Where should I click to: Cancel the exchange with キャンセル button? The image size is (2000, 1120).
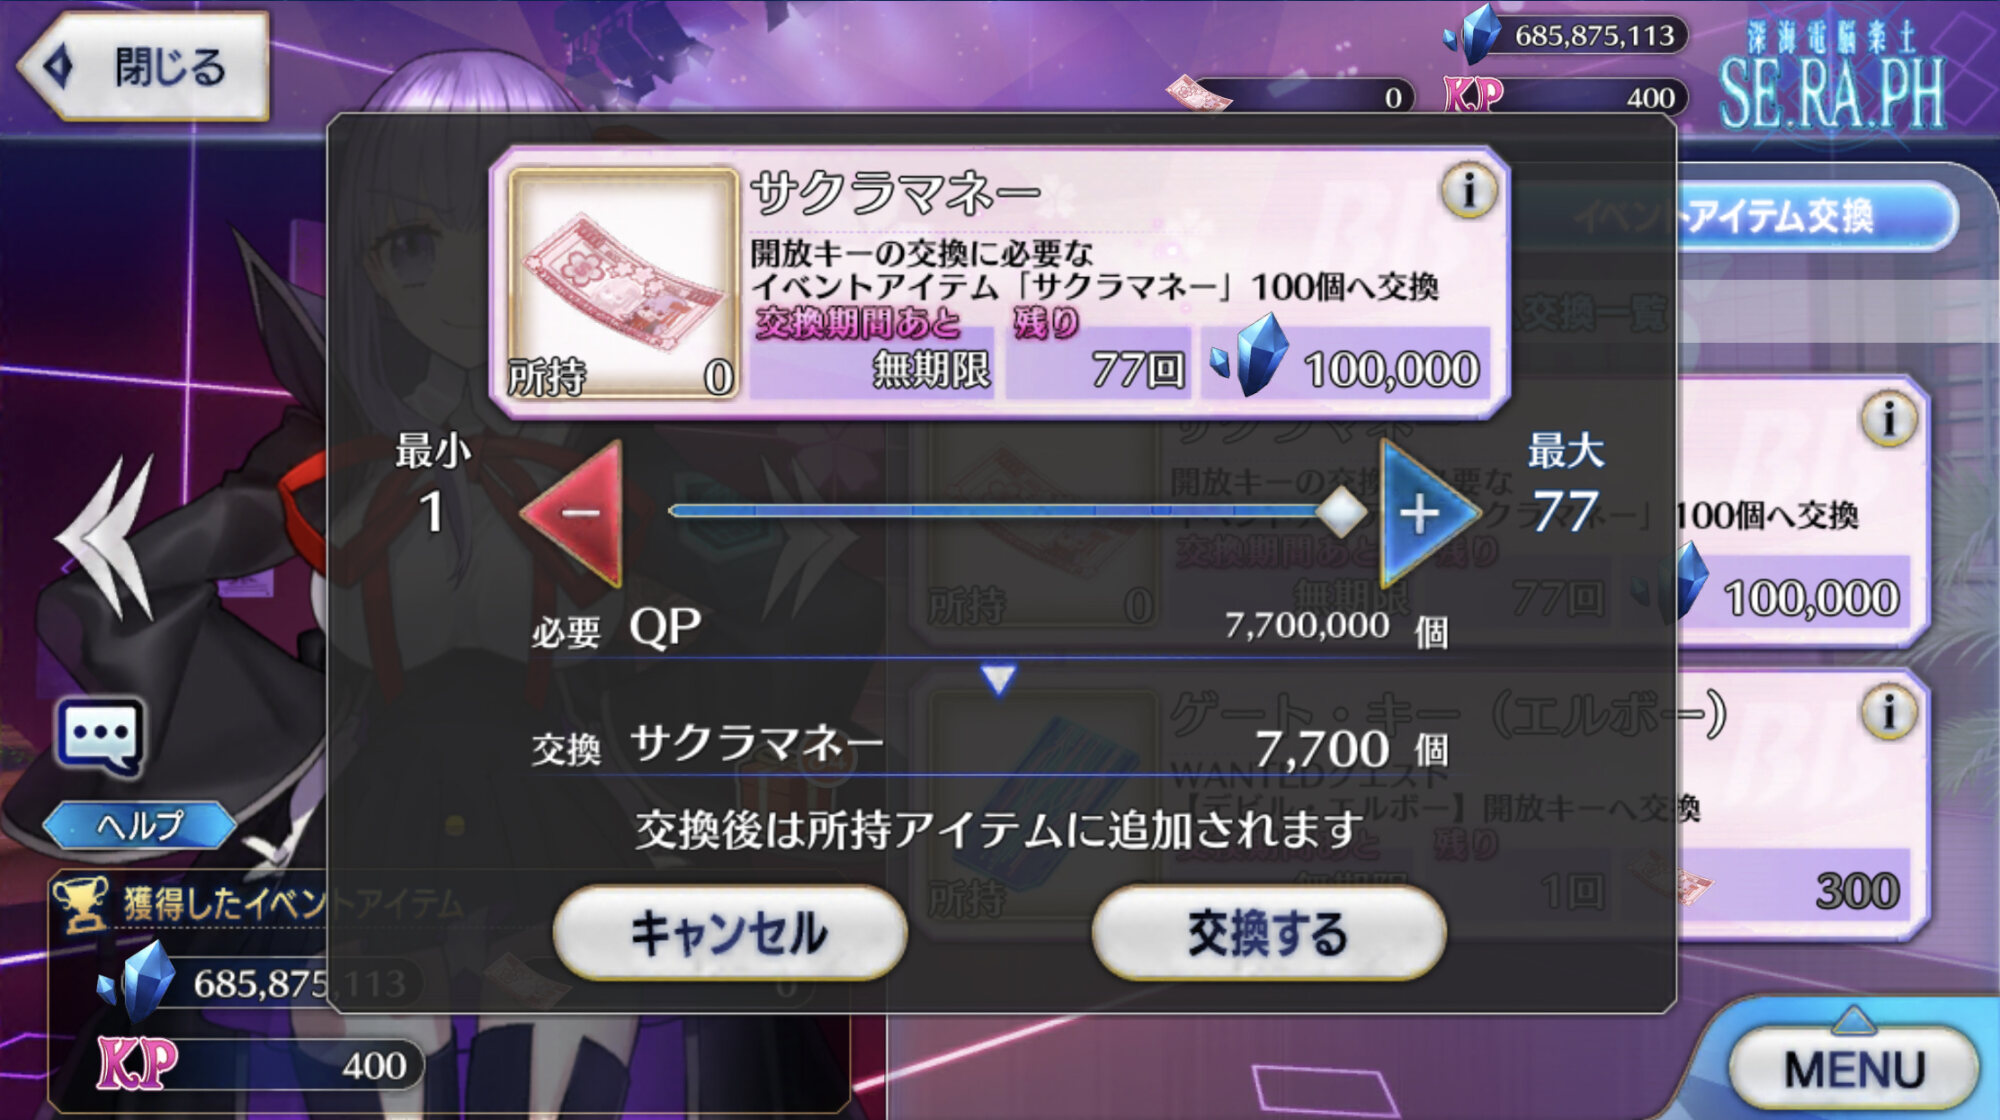[x=730, y=933]
